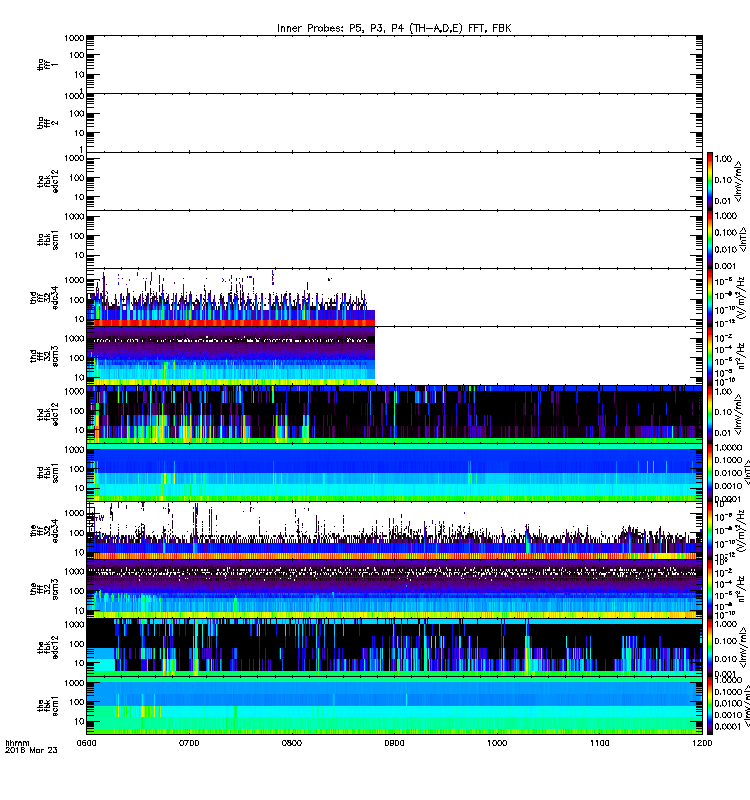Click the '0600' time axis label
This screenshot has height=800, width=750.
click(x=86, y=743)
